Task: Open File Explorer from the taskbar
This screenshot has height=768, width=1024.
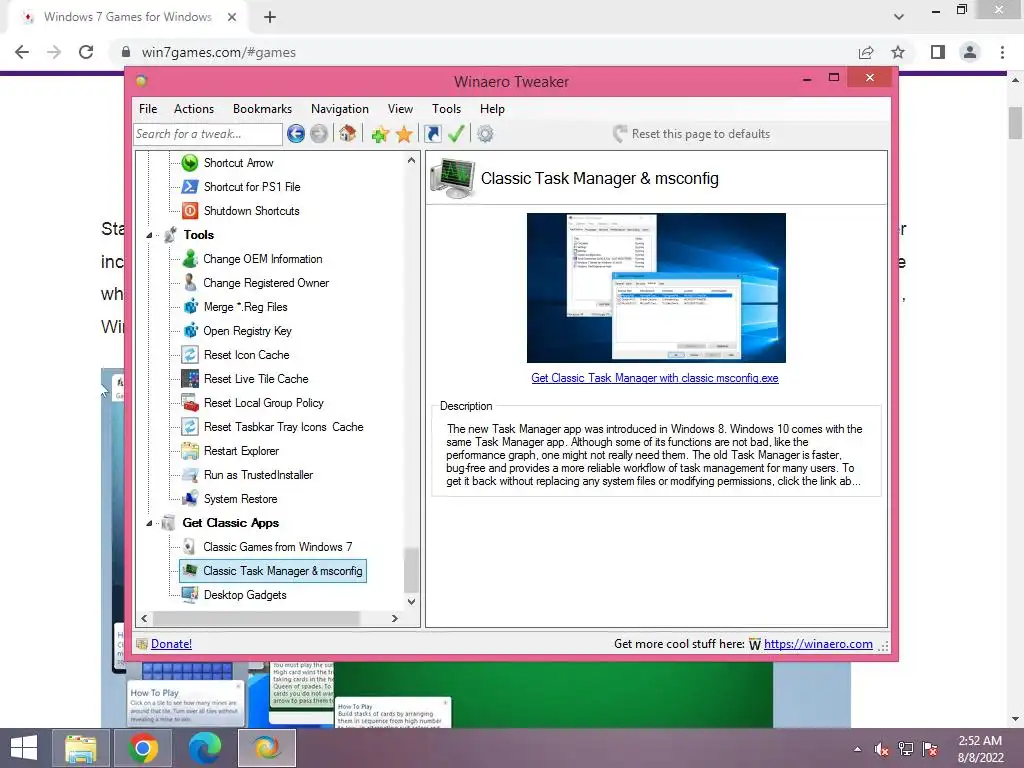Action: [81, 748]
